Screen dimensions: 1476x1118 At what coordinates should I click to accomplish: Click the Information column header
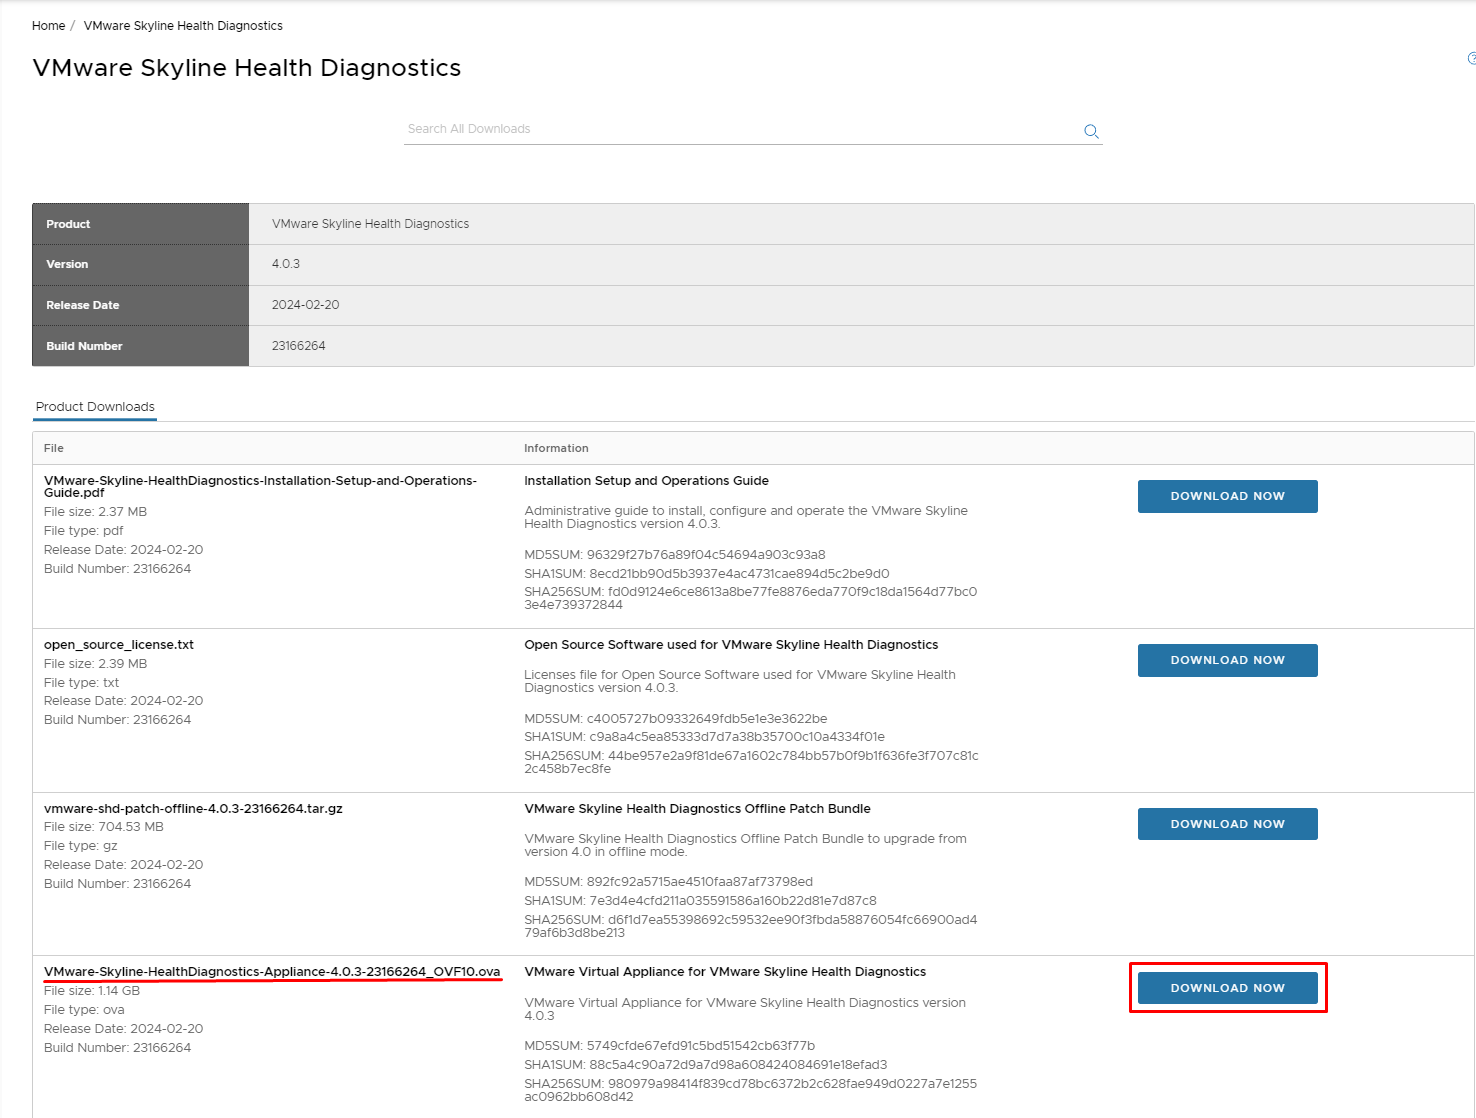point(556,448)
